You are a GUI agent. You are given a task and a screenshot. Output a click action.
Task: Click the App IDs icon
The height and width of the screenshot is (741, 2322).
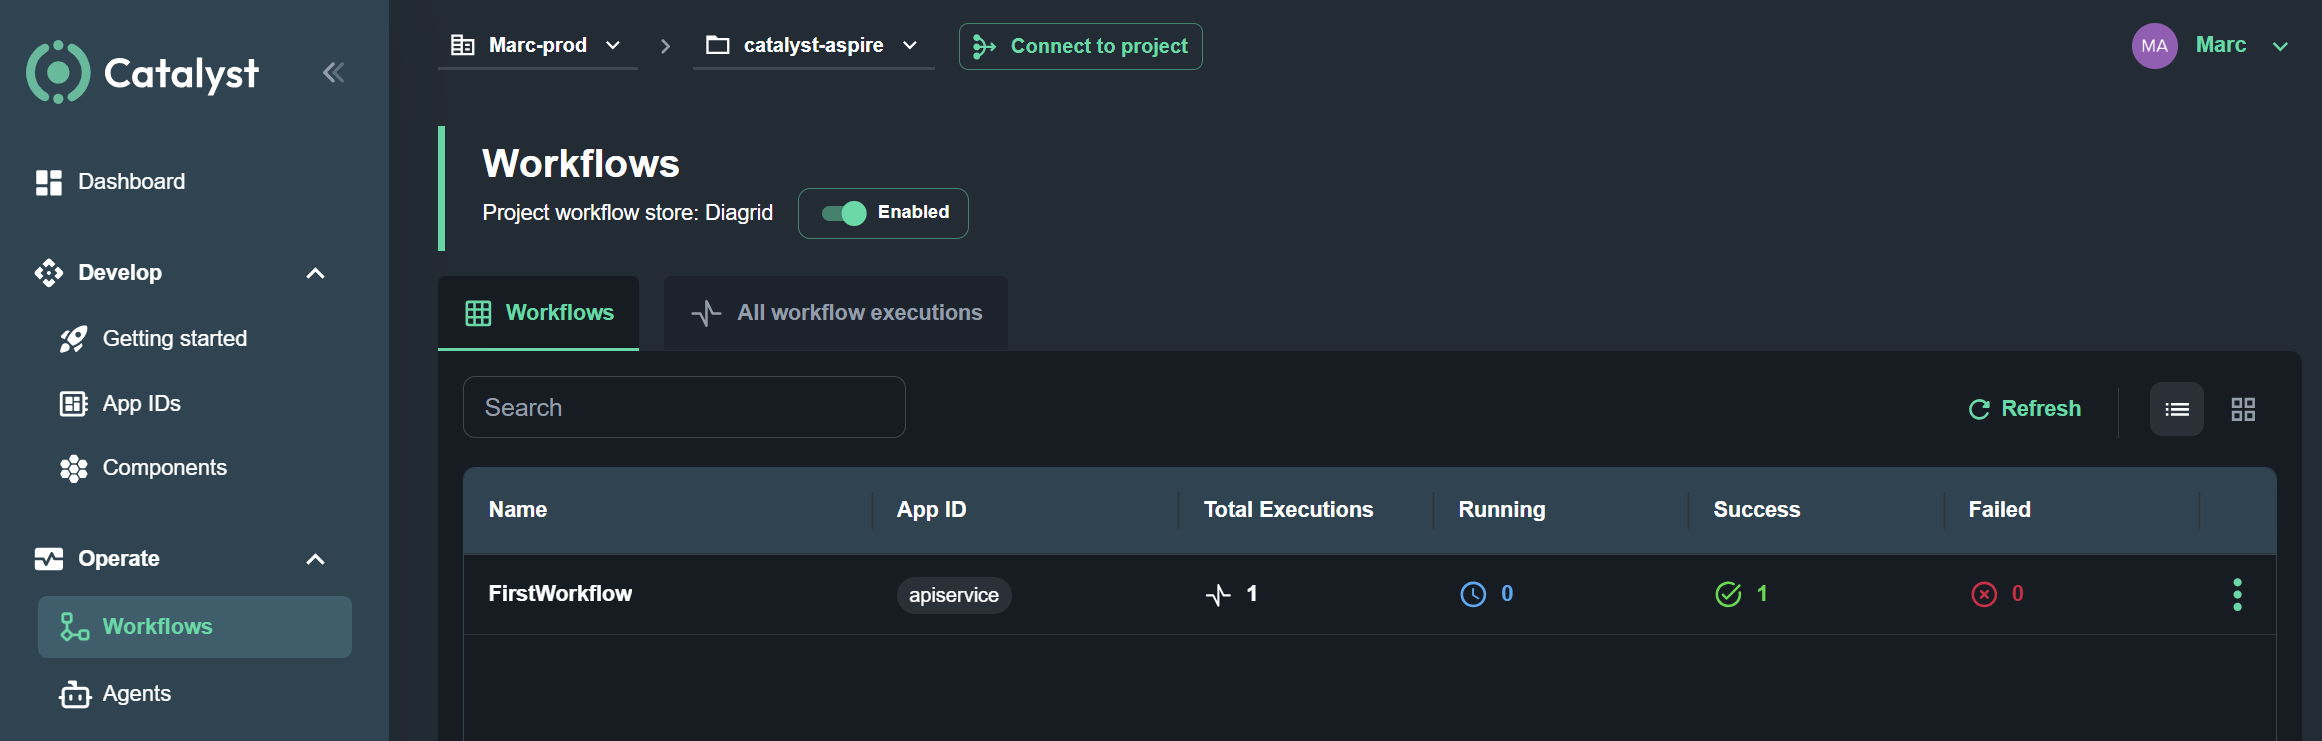point(73,404)
